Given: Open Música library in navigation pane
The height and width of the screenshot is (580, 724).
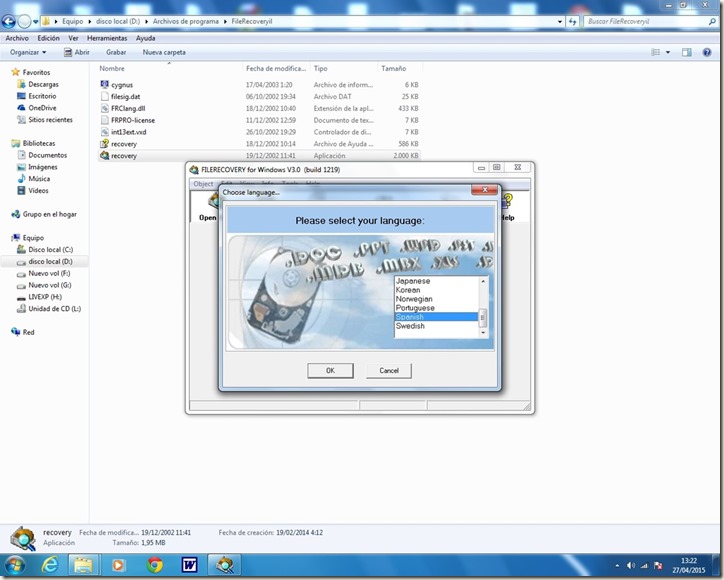Looking at the screenshot, I should (x=39, y=179).
